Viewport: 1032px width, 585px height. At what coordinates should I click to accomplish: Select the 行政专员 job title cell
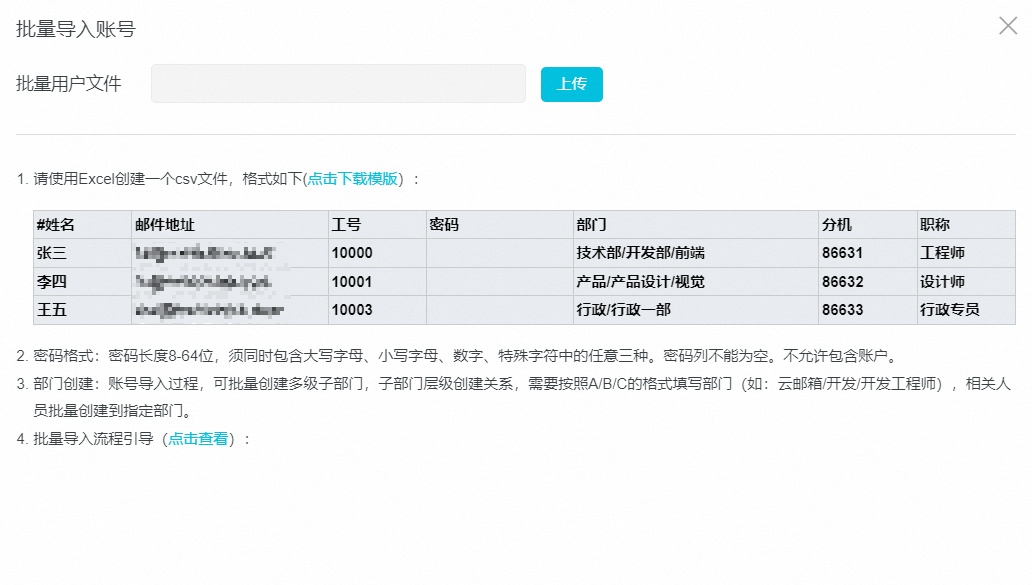coord(949,310)
